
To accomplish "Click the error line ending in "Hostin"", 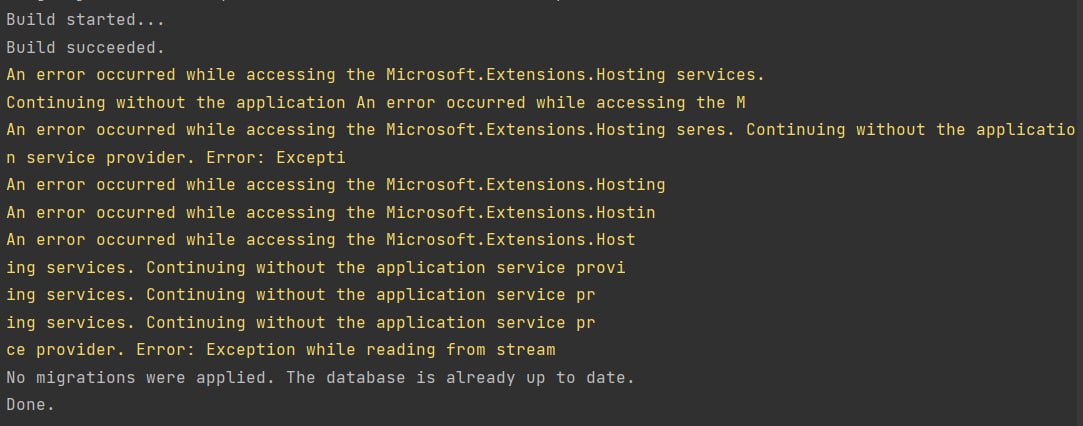I will pos(331,213).
